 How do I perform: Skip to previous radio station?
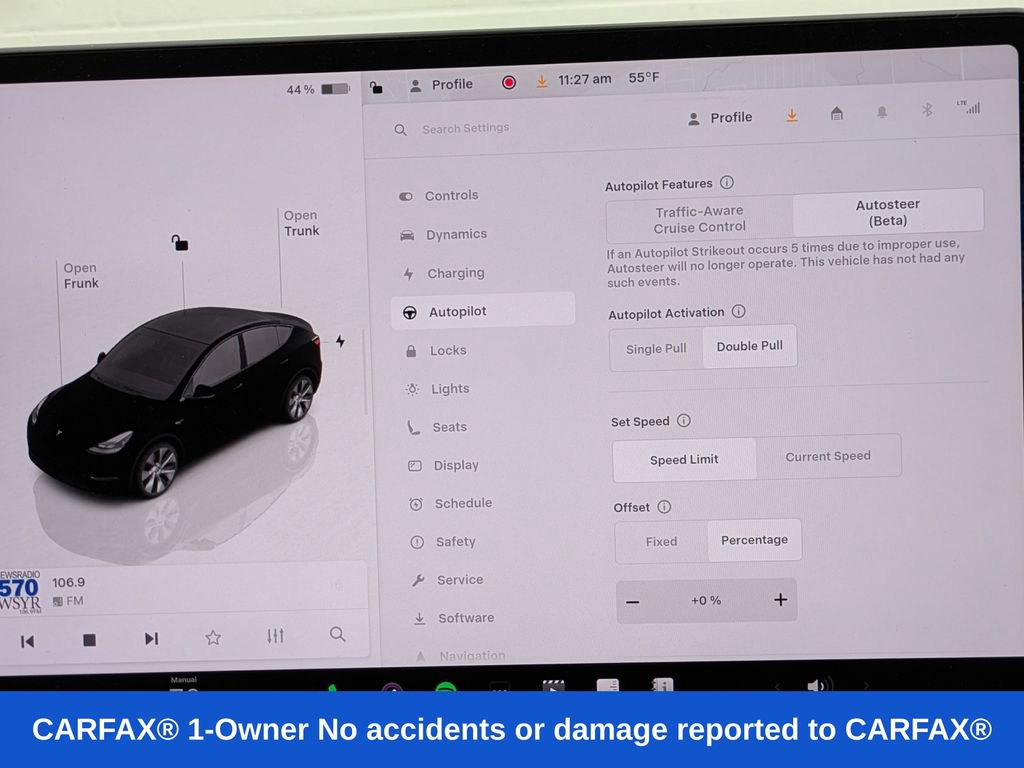coord(27,641)
